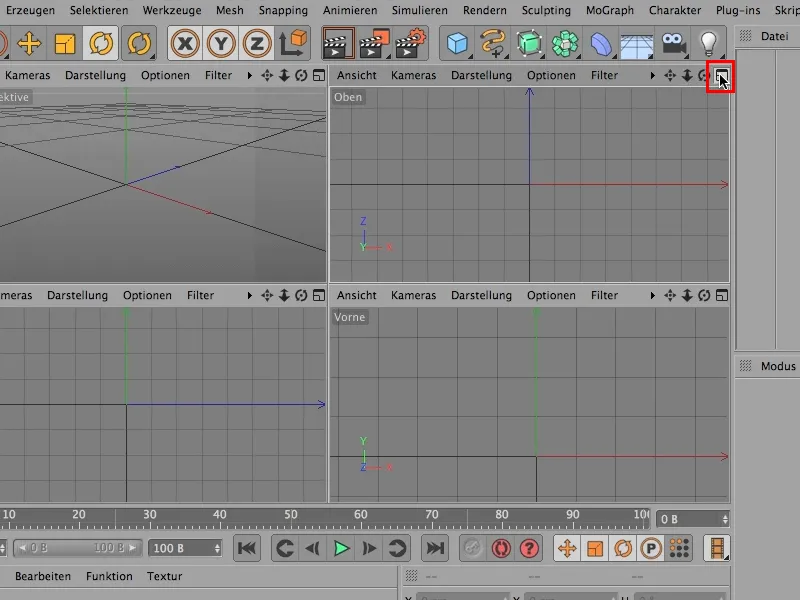Open Kameras menu in Oben viewport
The height and width of the screenshot is (600, 800).
pos(413,76)
